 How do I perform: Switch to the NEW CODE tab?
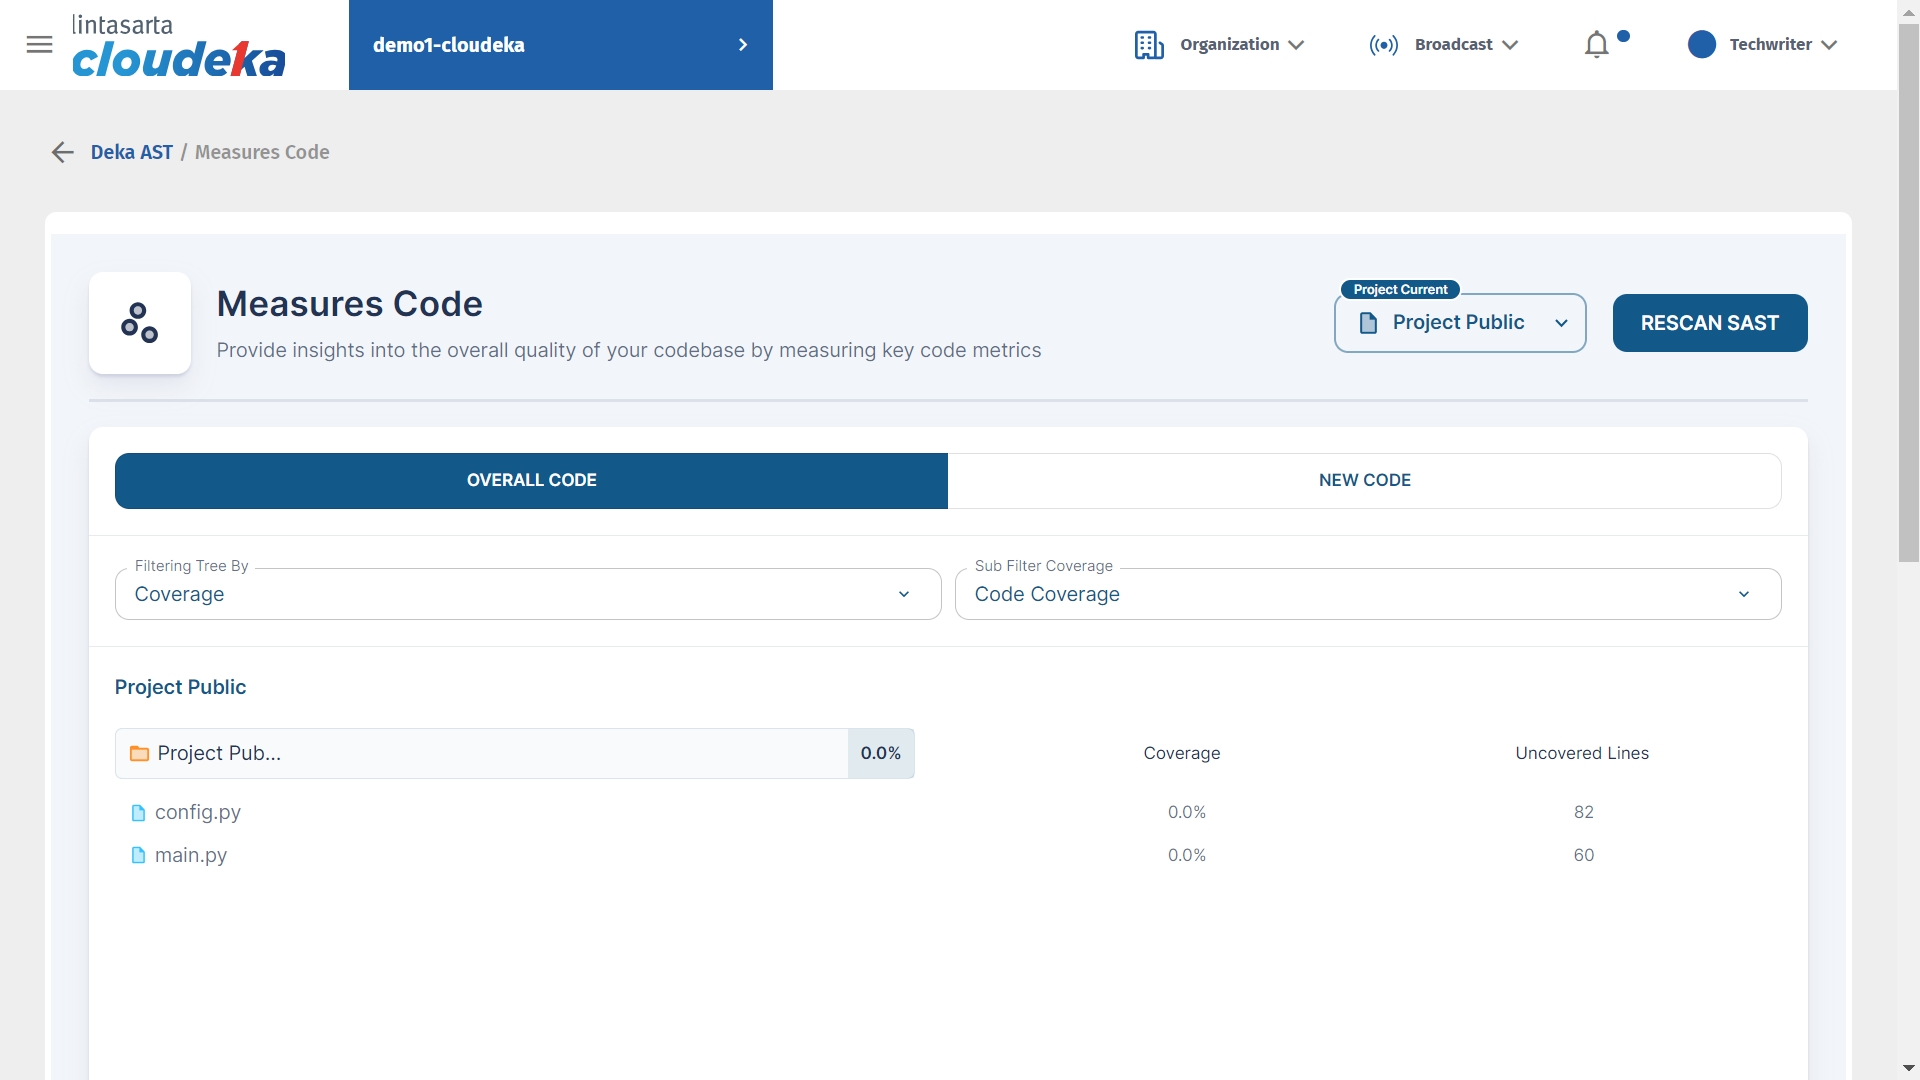(1364, 481)
